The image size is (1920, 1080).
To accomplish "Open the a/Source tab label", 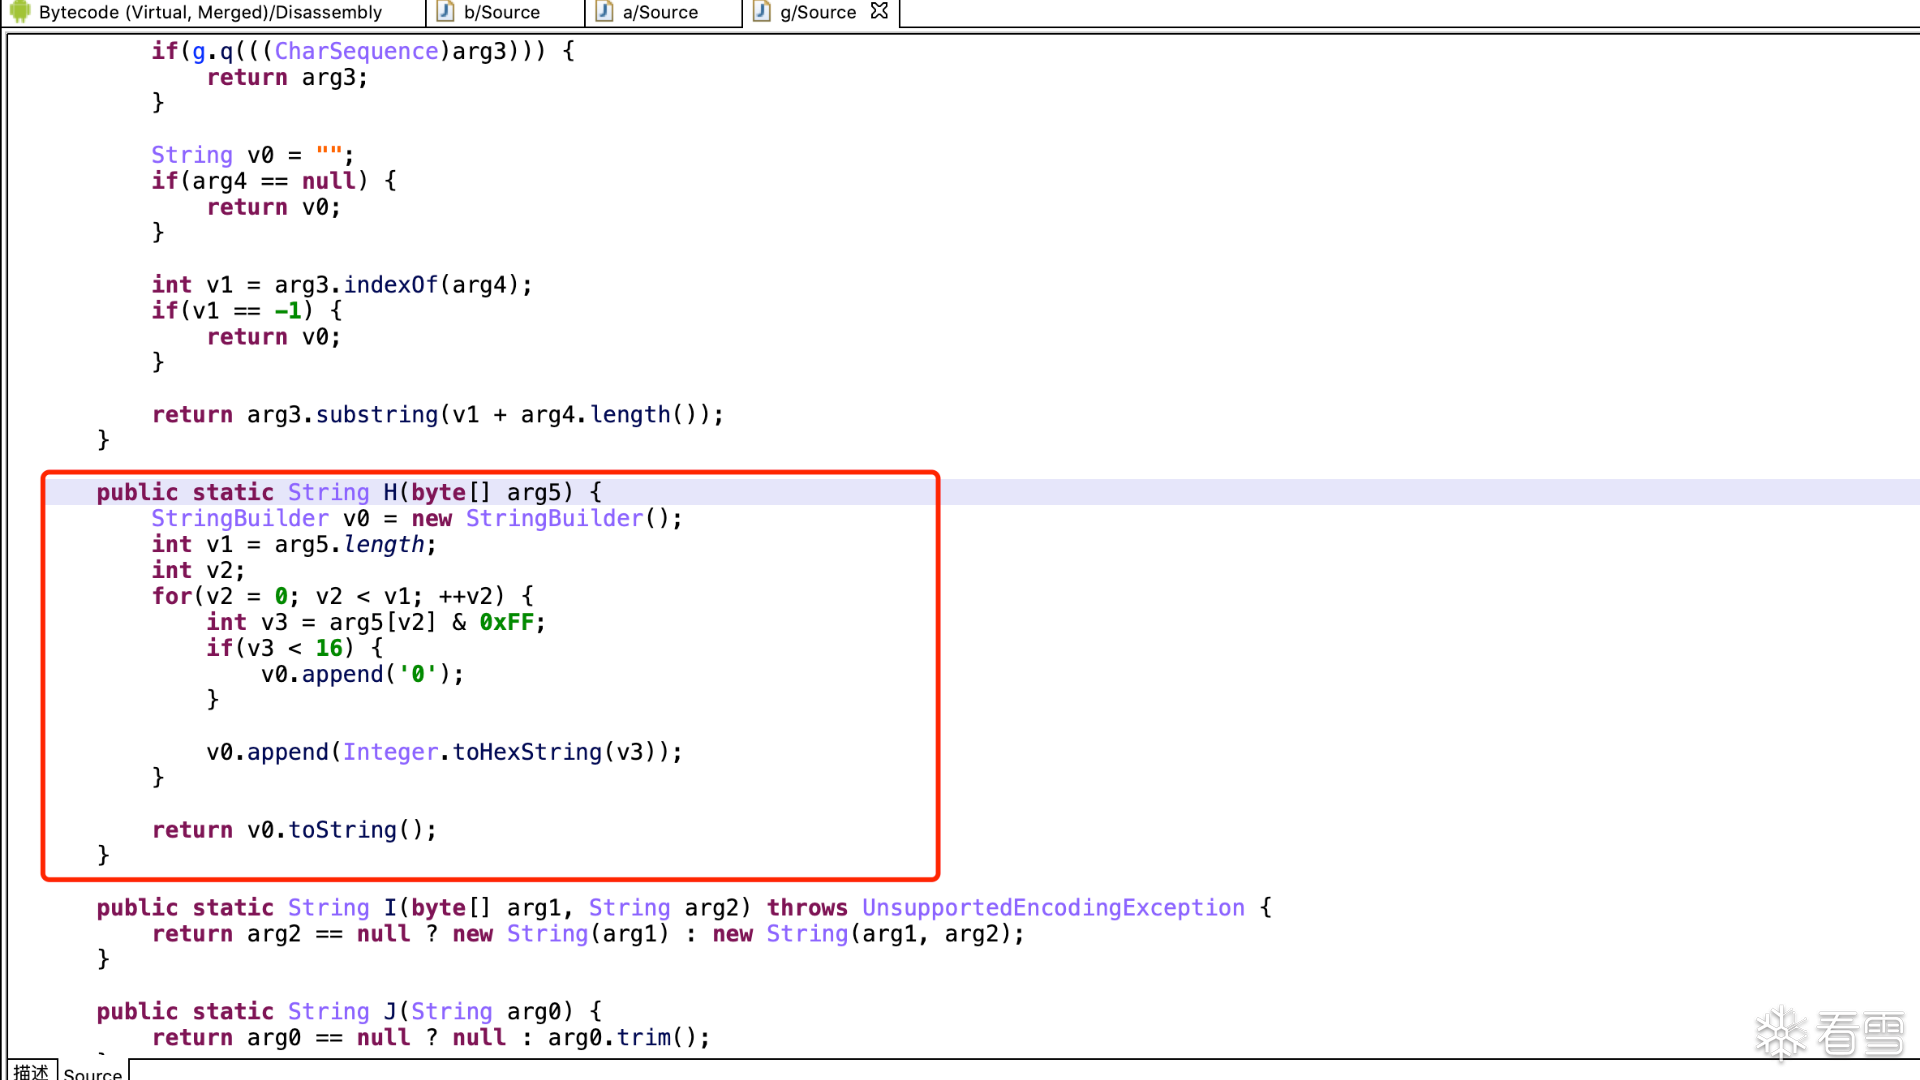I will click(x=660, y=12).
